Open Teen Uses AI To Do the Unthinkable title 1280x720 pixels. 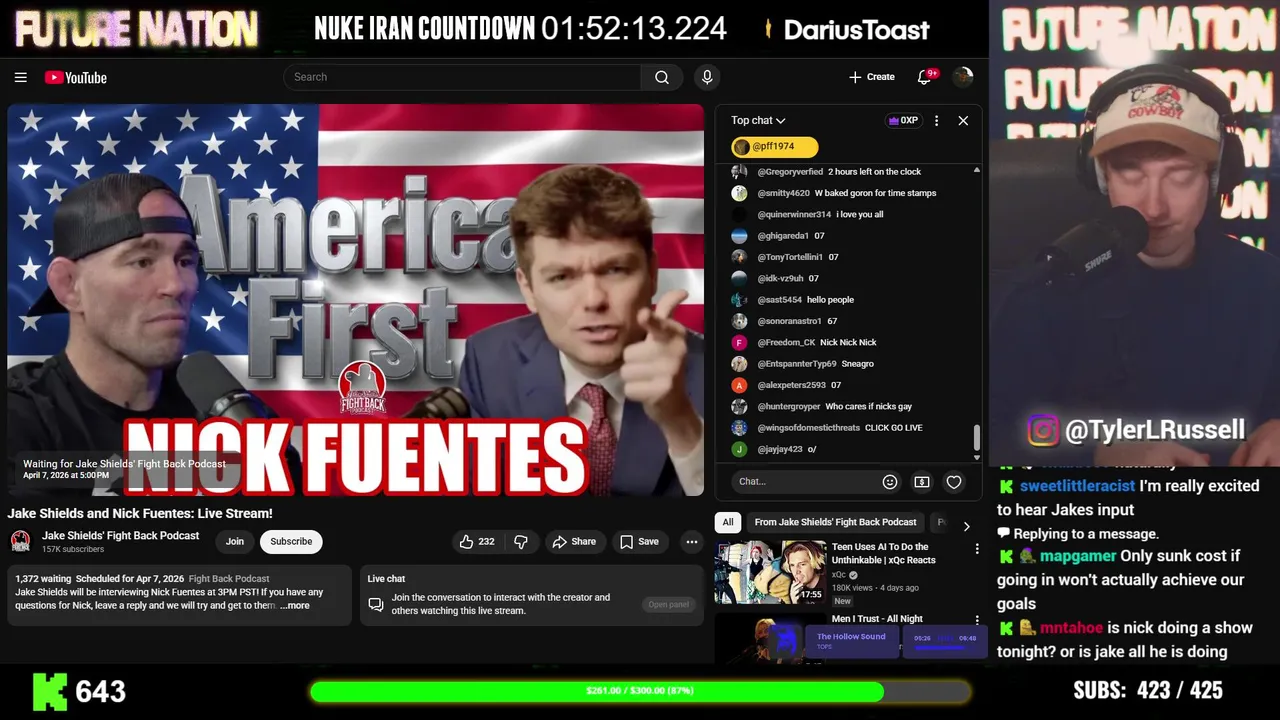point(884,553)
